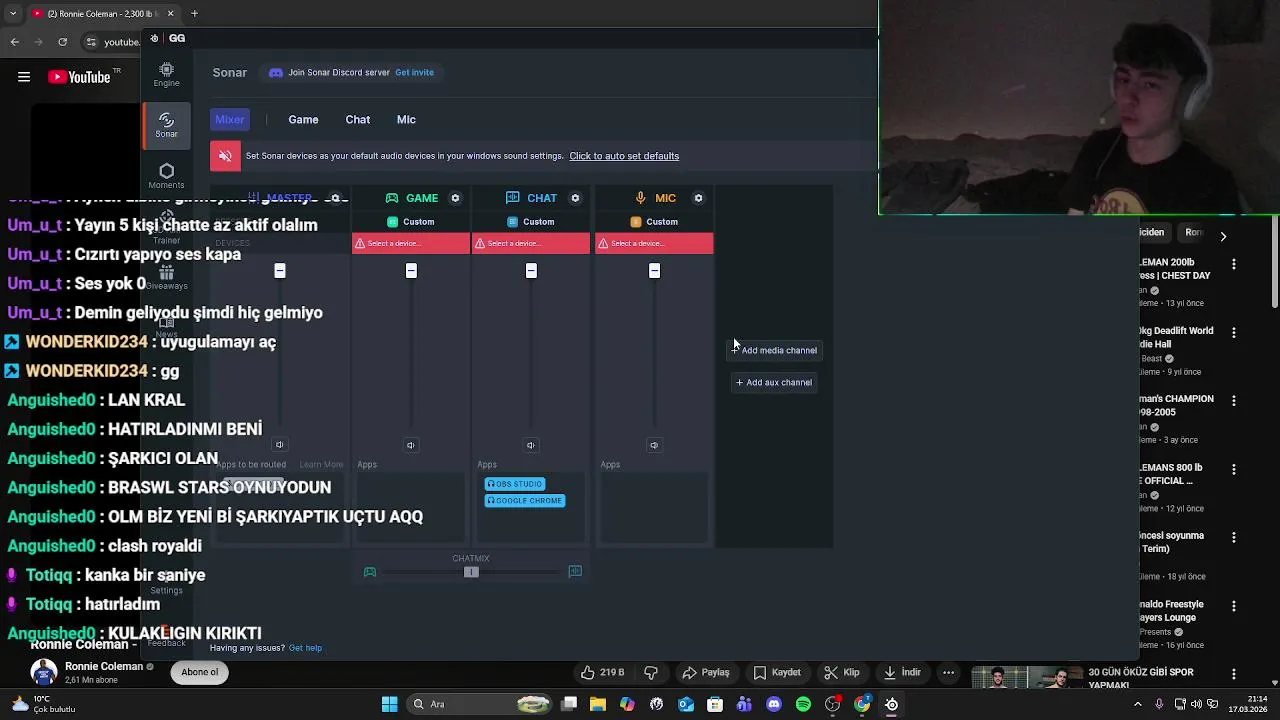Viewport: 1280px width, 720px height.
Task: Switch to the Mic tab
Action: [x=406, y=119]
